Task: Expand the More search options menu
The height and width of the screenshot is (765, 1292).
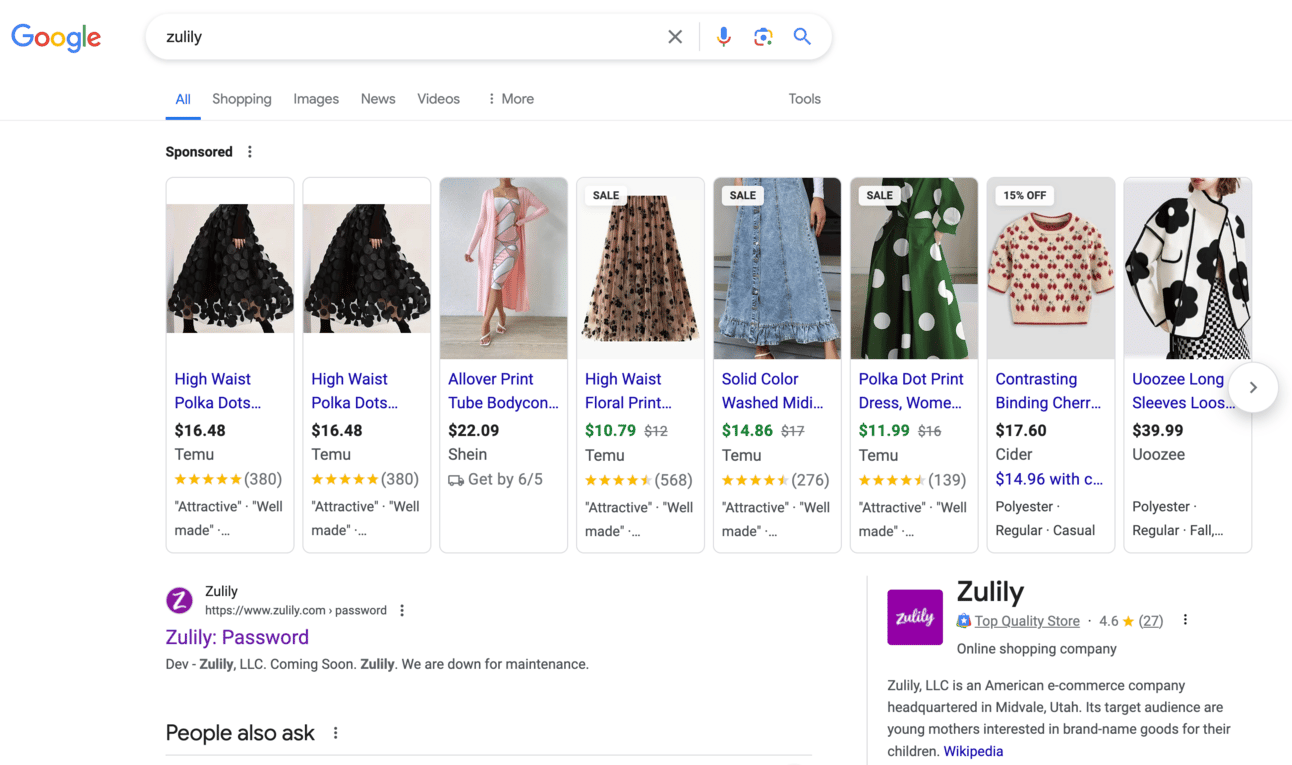Action: [510, 99]
